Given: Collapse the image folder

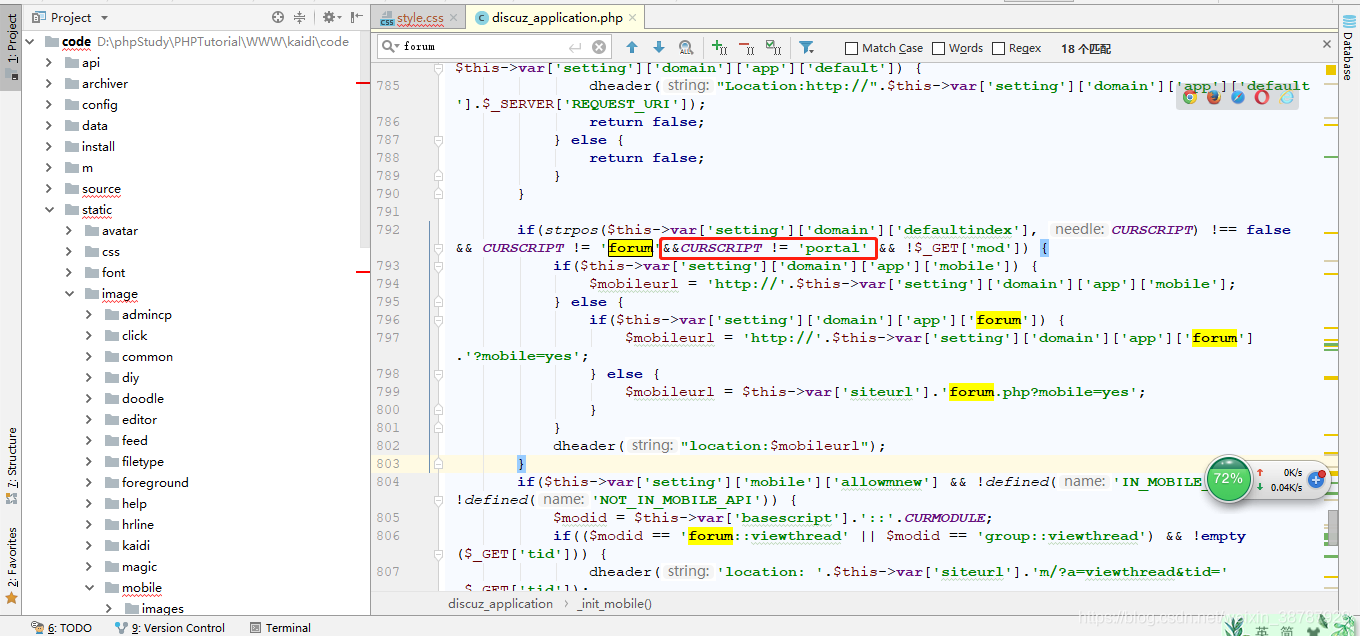Looking at the screenshot, I should 69,294.
